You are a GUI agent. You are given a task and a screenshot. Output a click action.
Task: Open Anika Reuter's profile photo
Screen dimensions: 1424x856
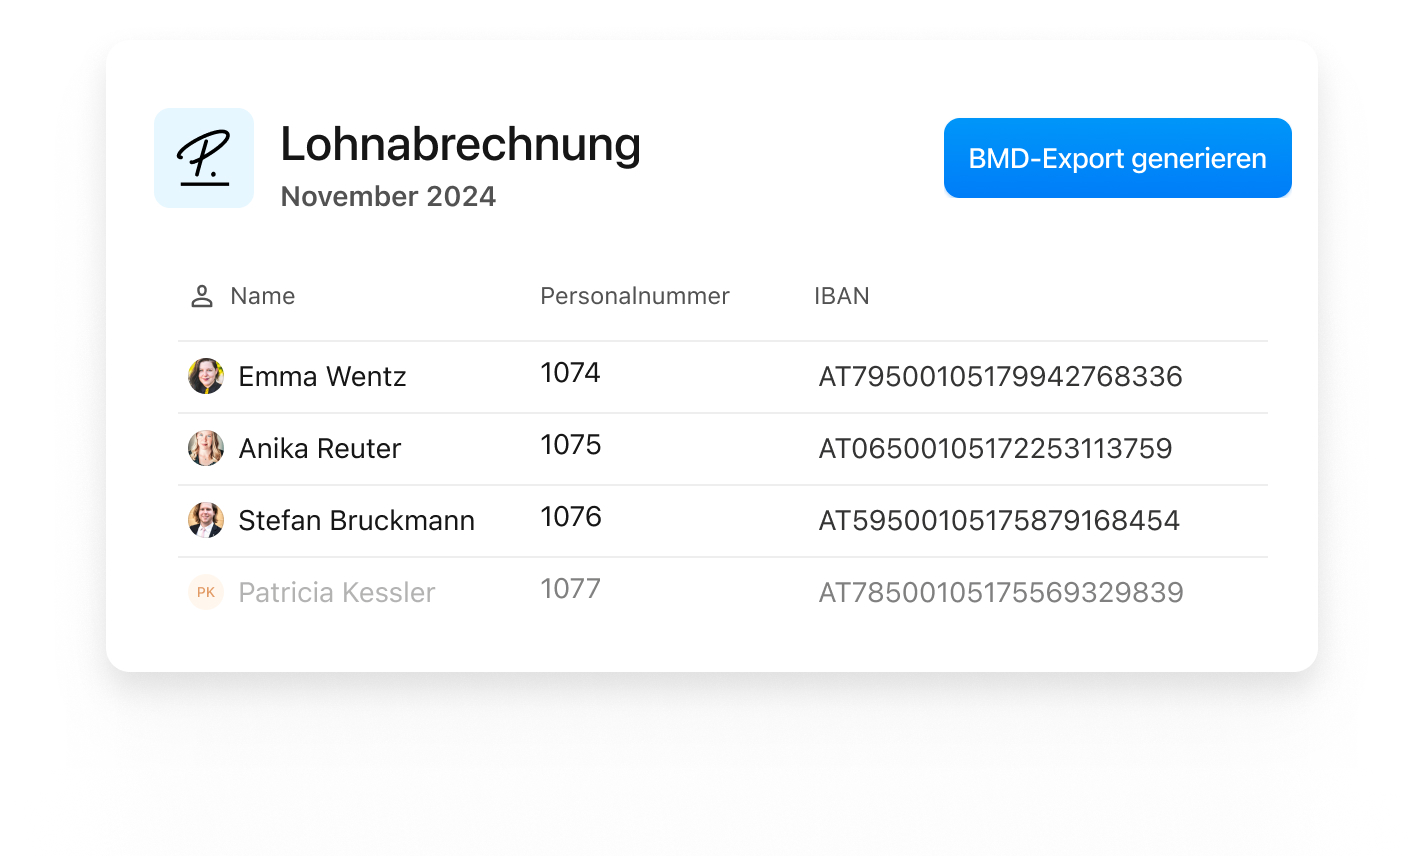tap(206, 448)
